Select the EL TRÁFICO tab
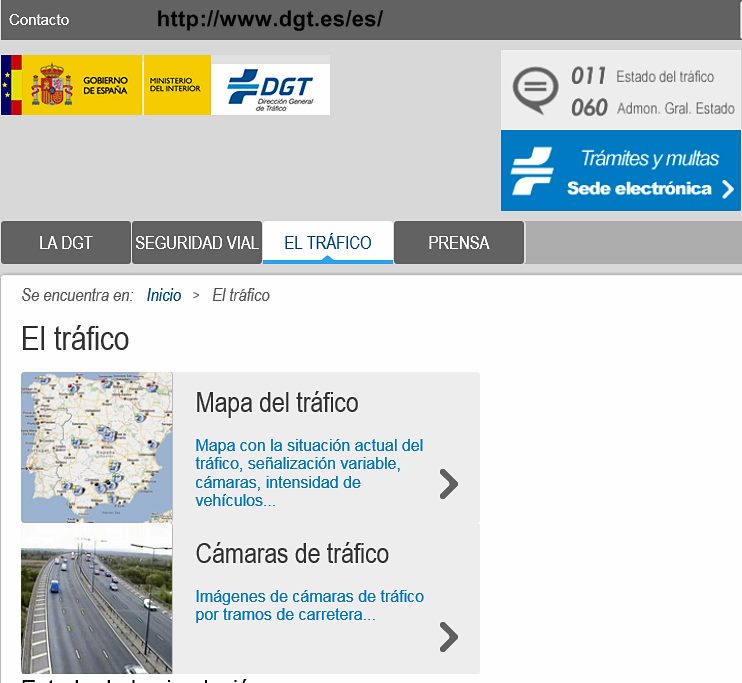This screenshot has width=742, height=683. tap(327, 243)
